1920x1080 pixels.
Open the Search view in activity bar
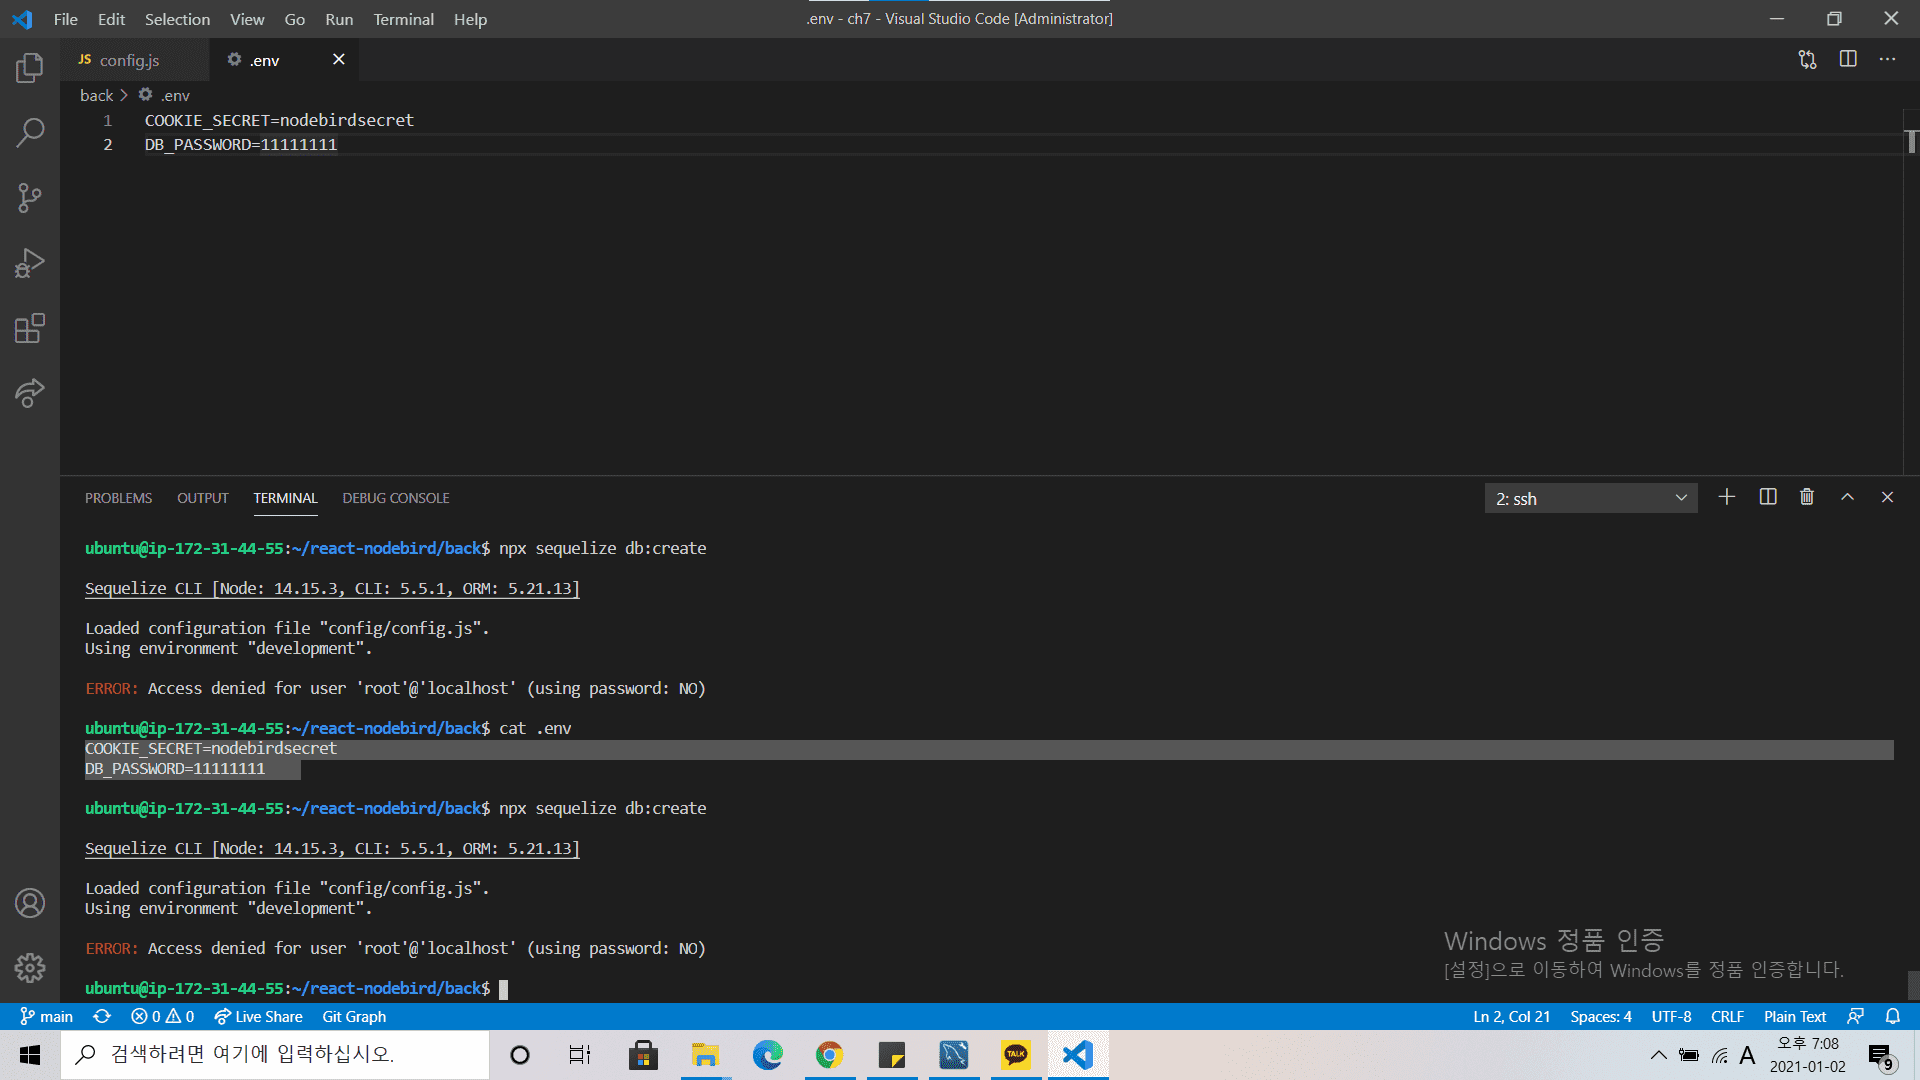tap(30, 133)
